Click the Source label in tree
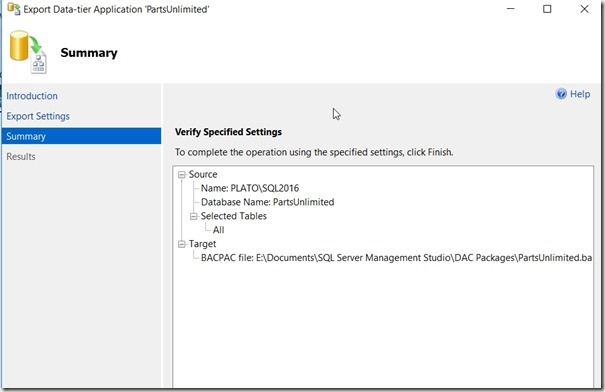 coord(203,174)
